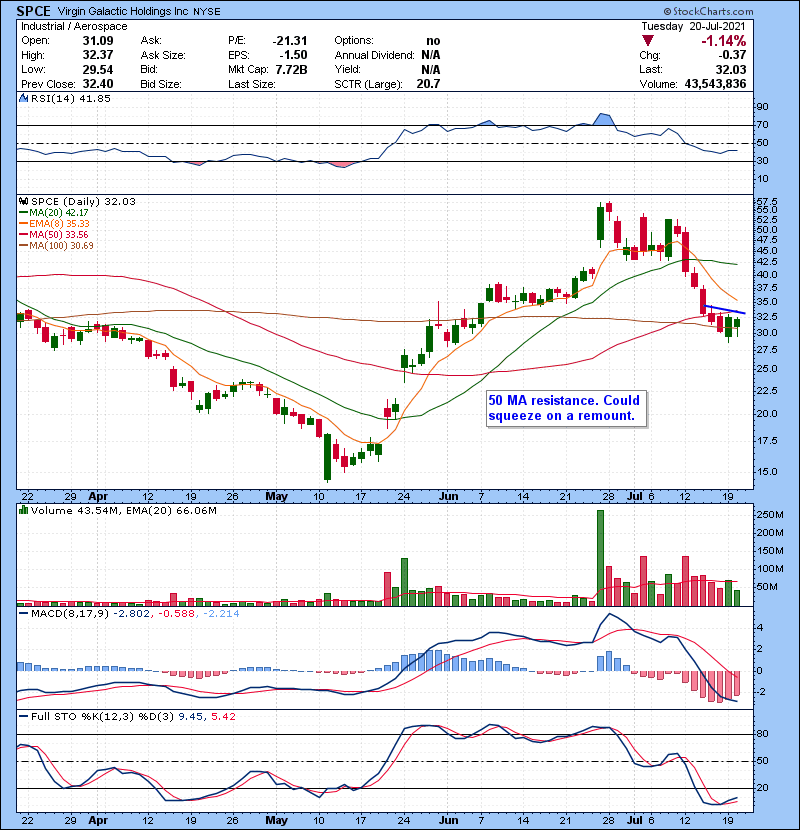Click the line icon beside the Full STO label
Screen dimensions: 800x830
[22, 716]
